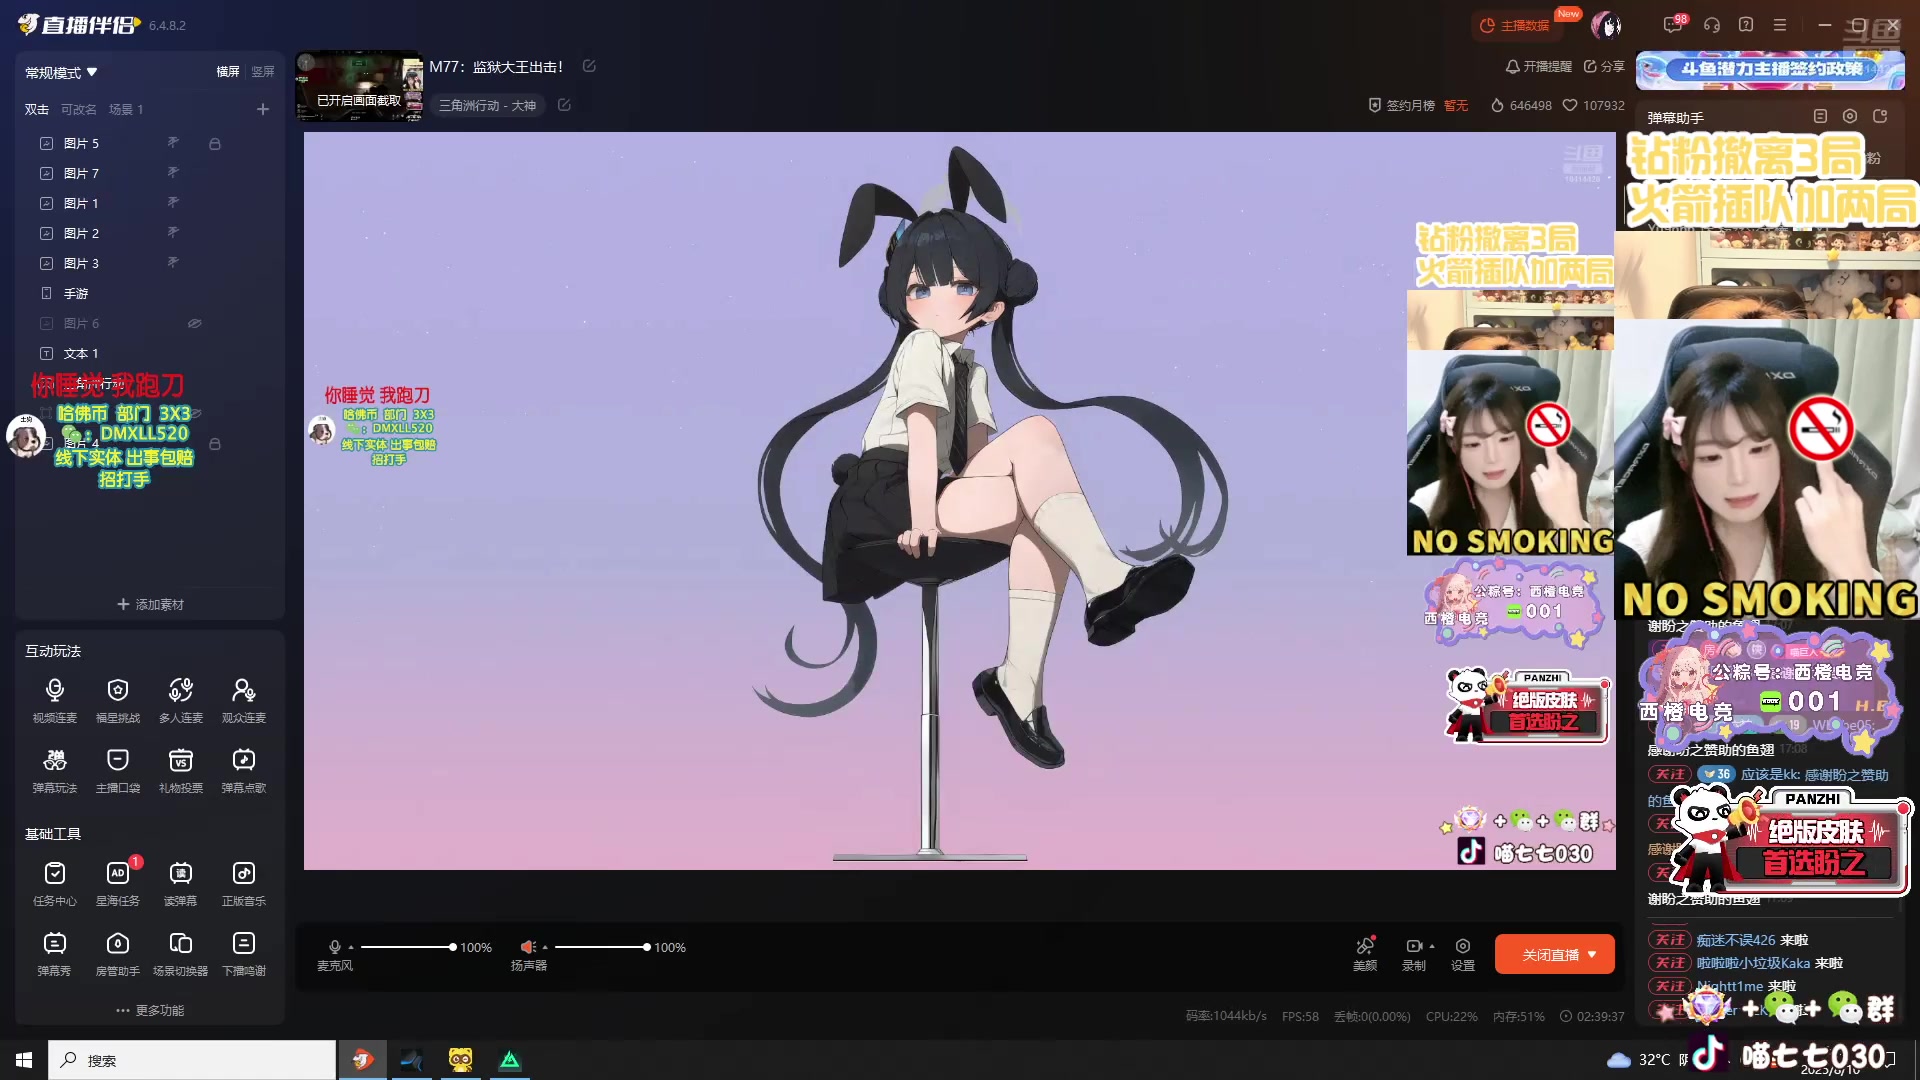This screenshot has width=1920, height=1080.
Task: Click 分享 share link
Action: (x=1604, y=66)
